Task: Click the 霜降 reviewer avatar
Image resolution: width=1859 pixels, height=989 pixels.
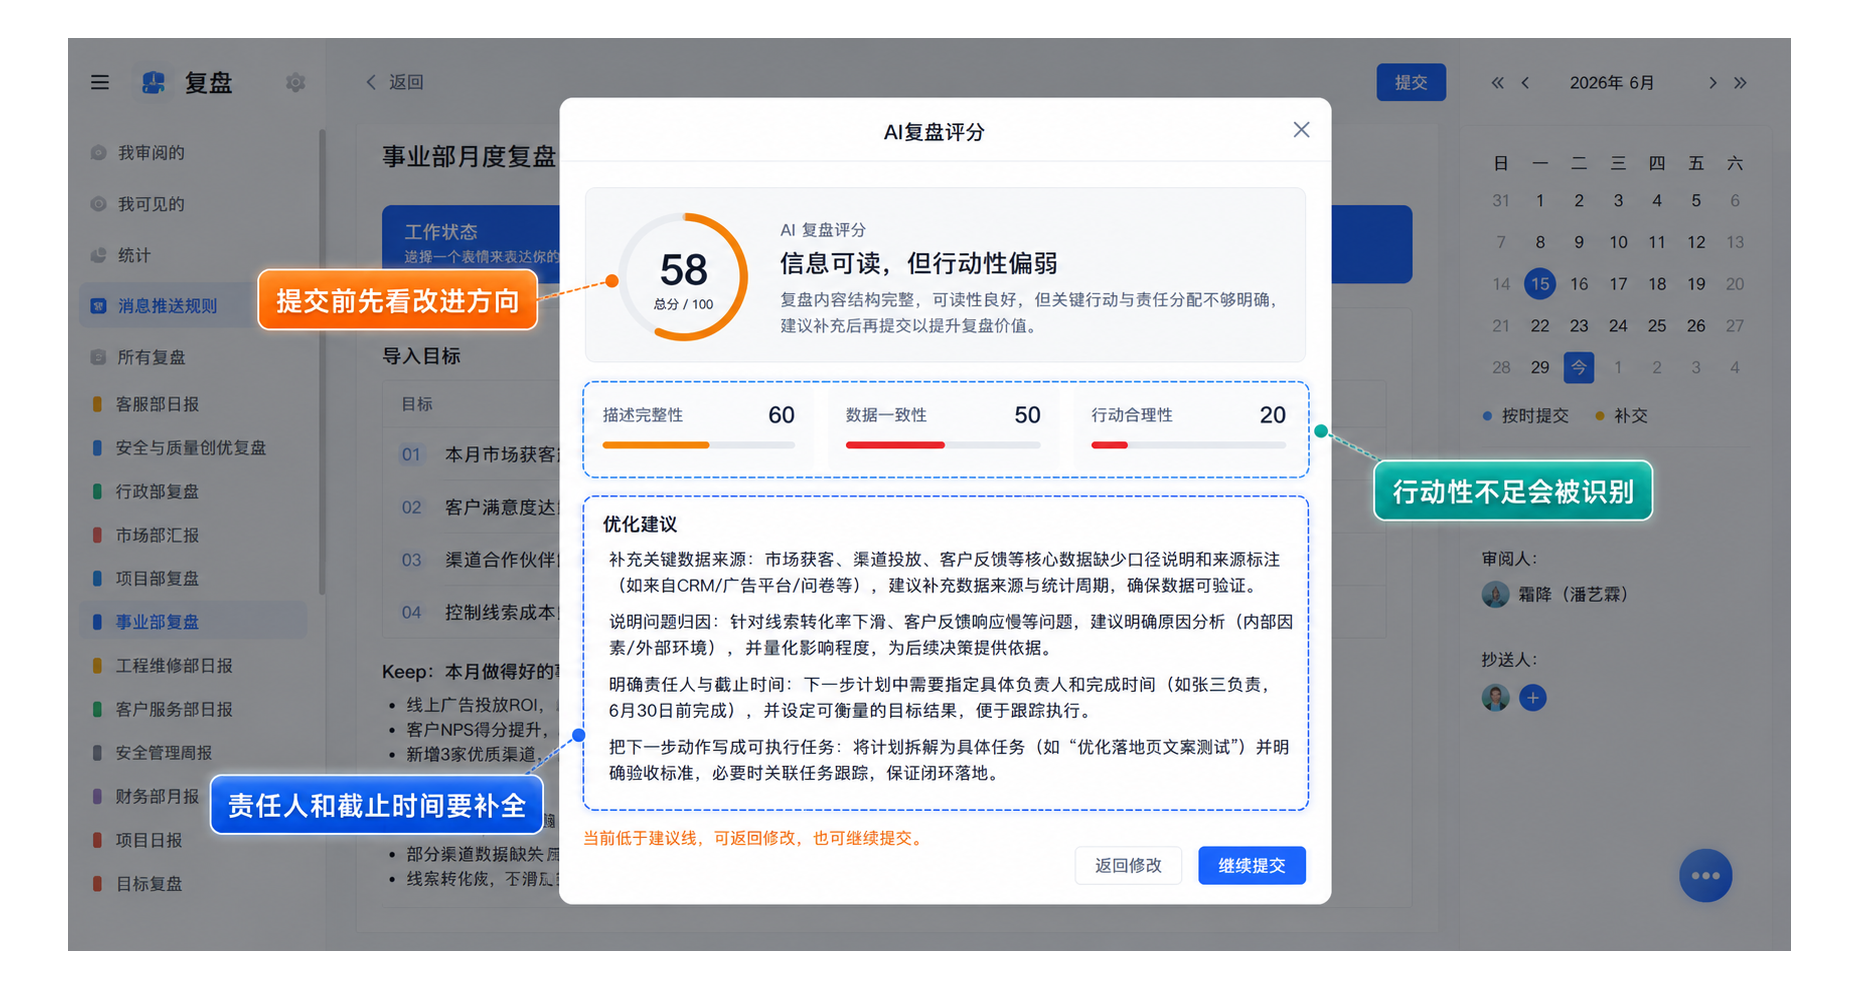Action: 1495,594
